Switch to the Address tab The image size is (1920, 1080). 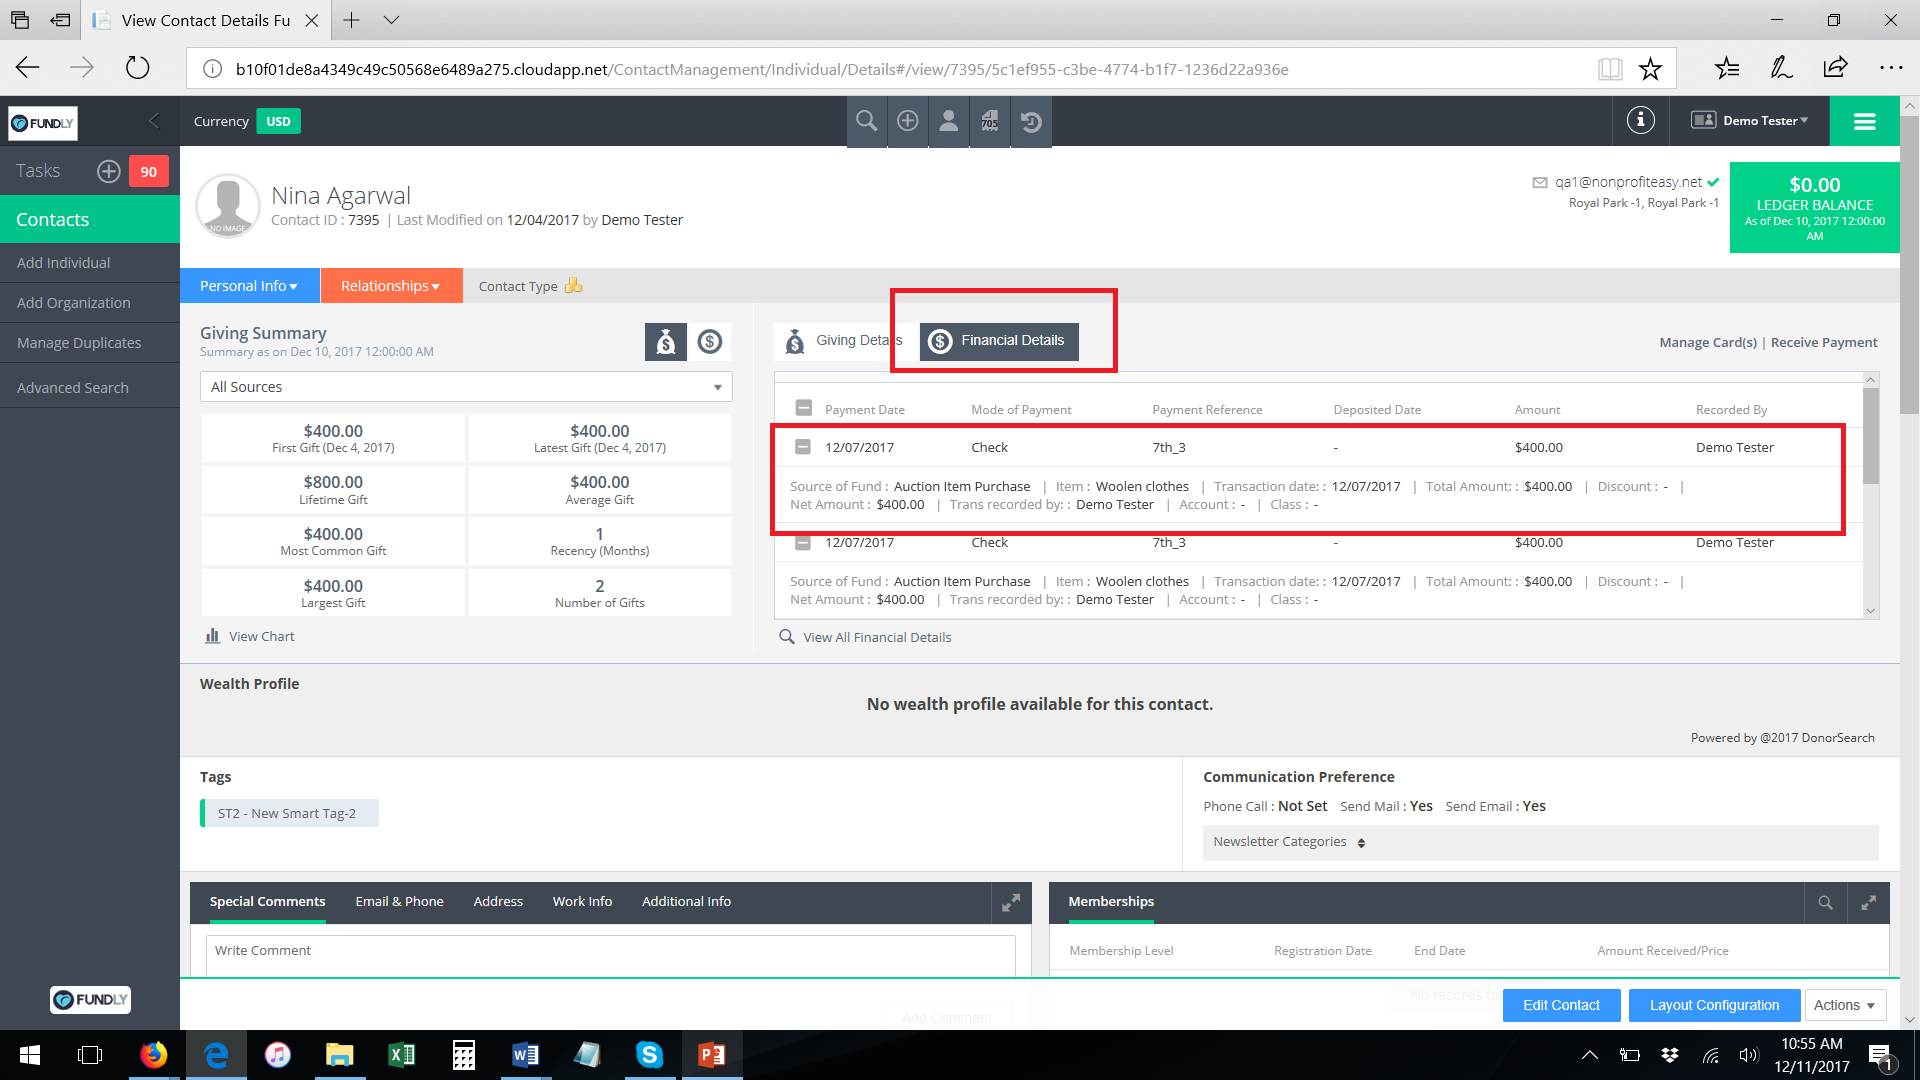point(498,902)
